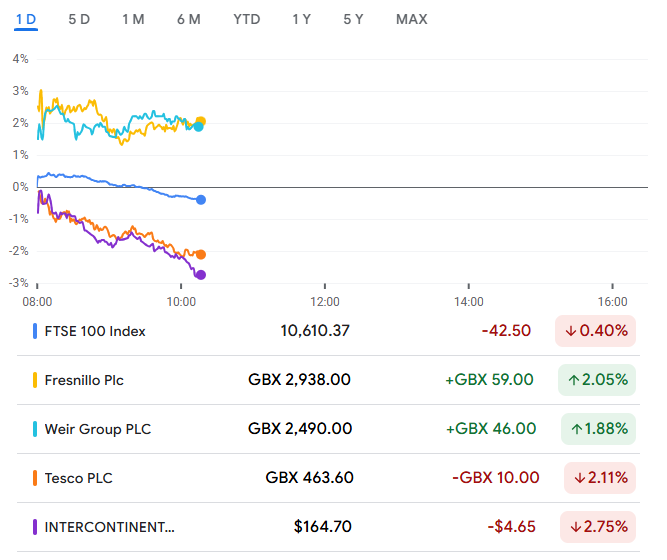
Task: Click the +GBX 46.00 change value
Action: (x=491, y=429)
